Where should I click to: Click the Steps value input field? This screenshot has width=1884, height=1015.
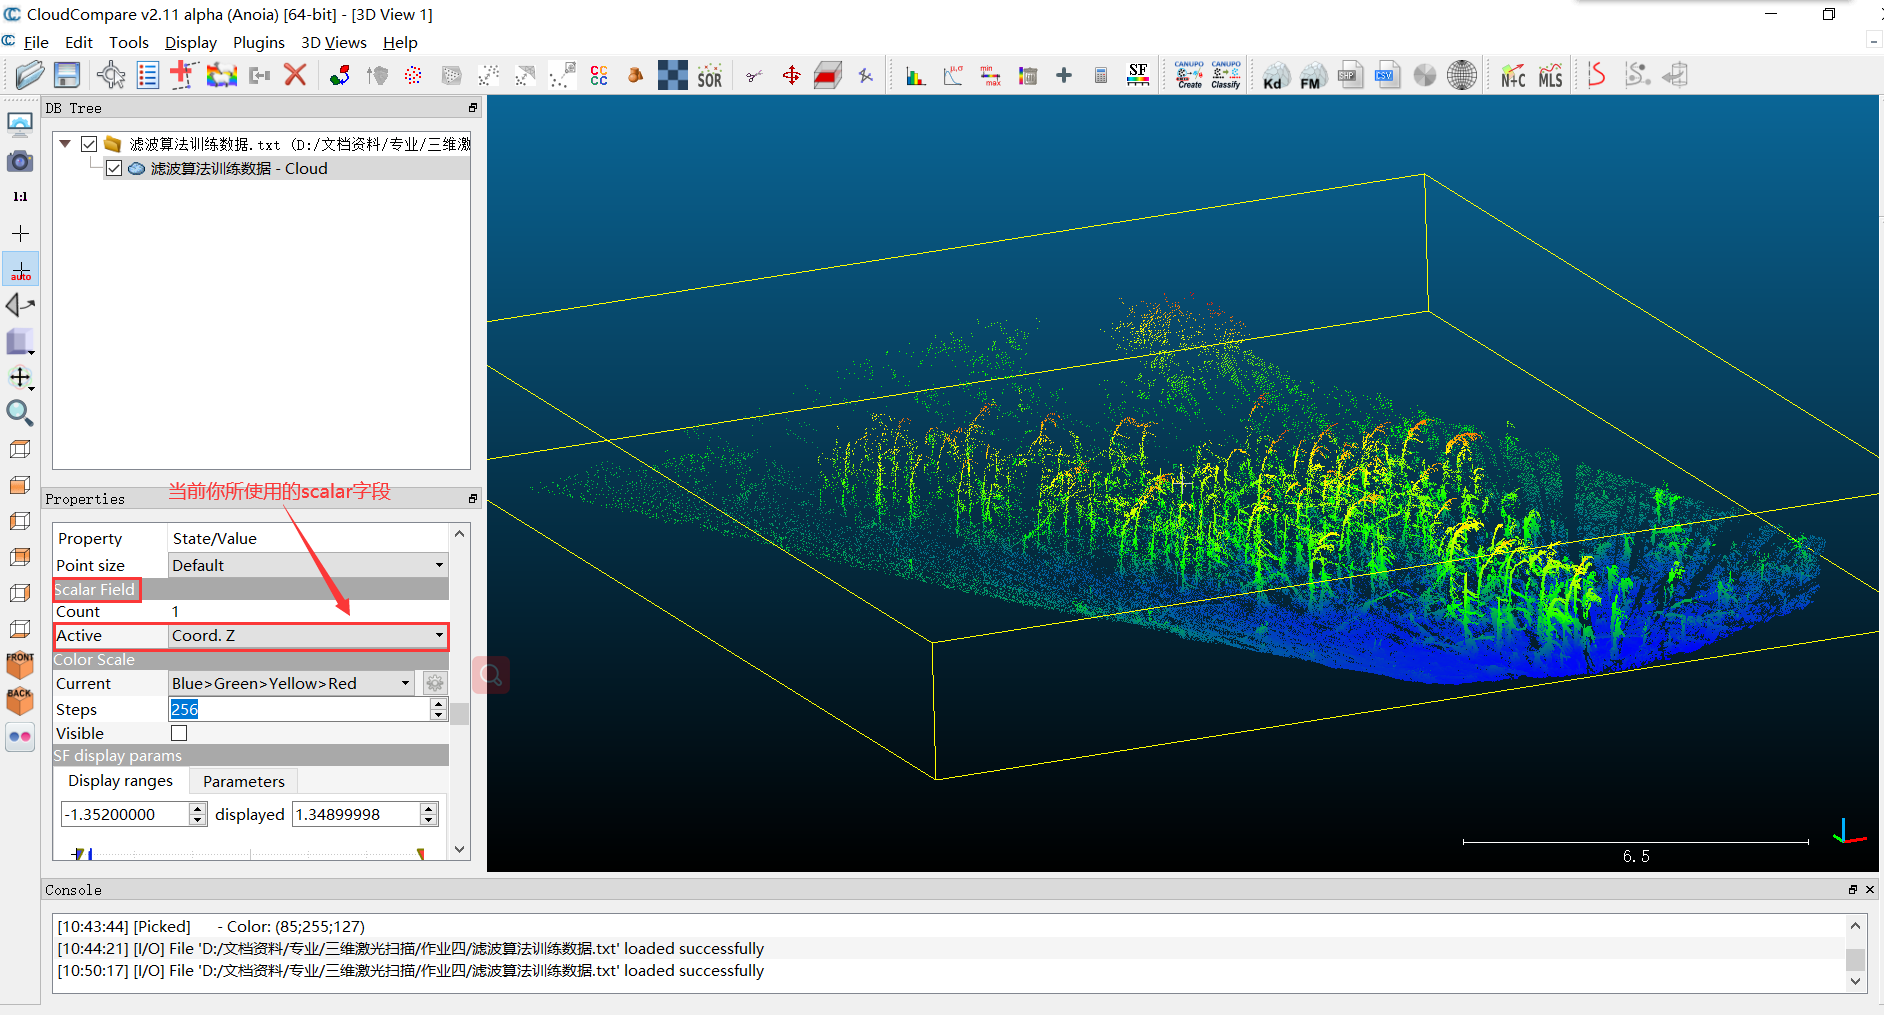coord(299,709)
